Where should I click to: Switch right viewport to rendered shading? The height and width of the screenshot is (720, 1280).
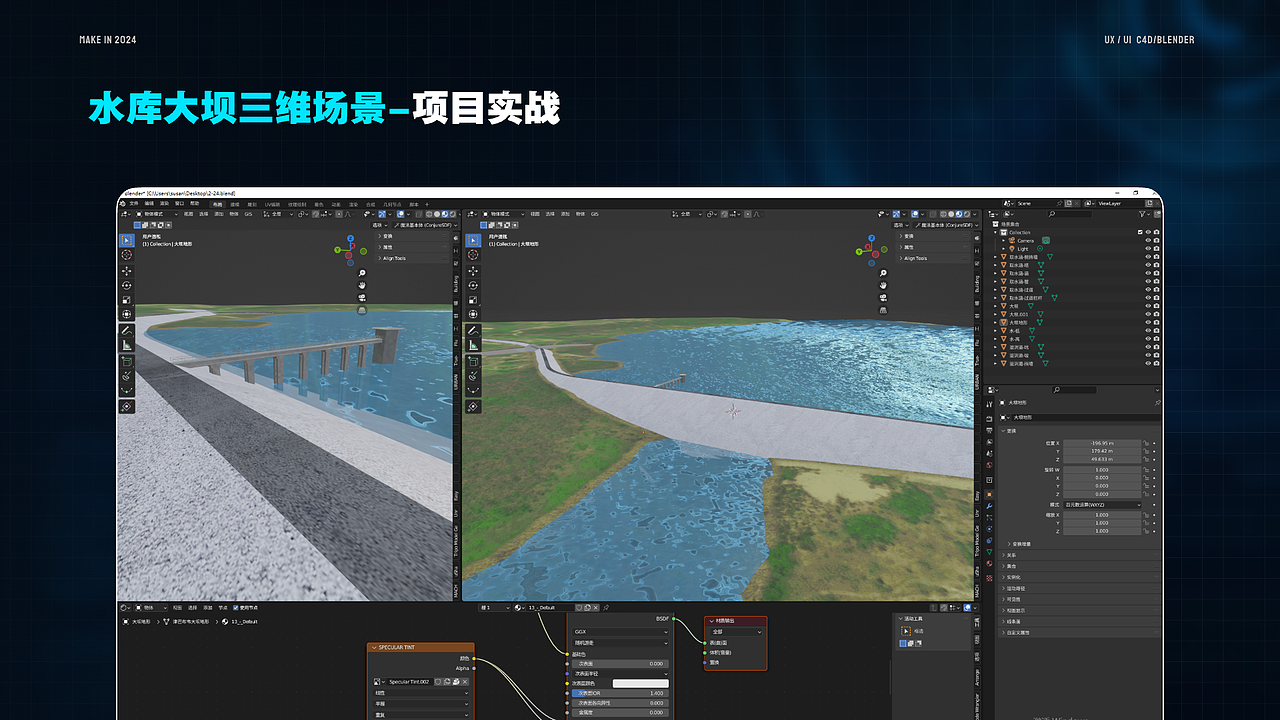967,214
